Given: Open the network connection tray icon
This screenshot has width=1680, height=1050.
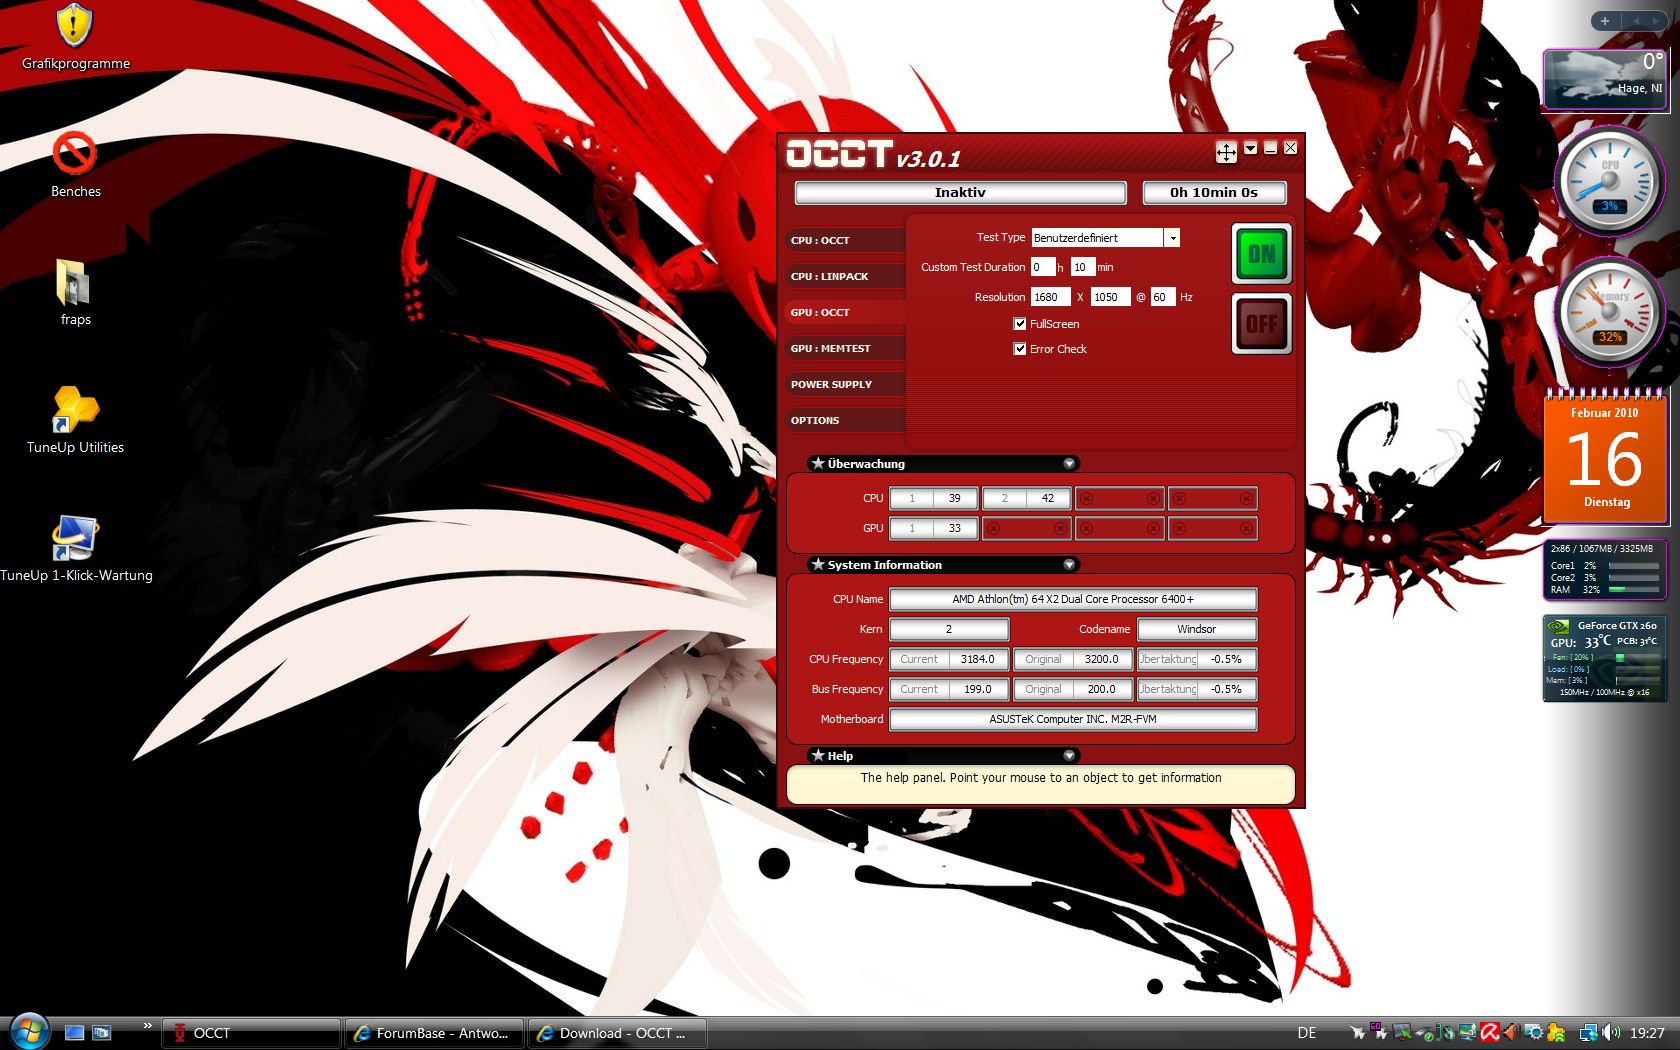Looking at the screenshot, I should click(x=1588, y=1033).
